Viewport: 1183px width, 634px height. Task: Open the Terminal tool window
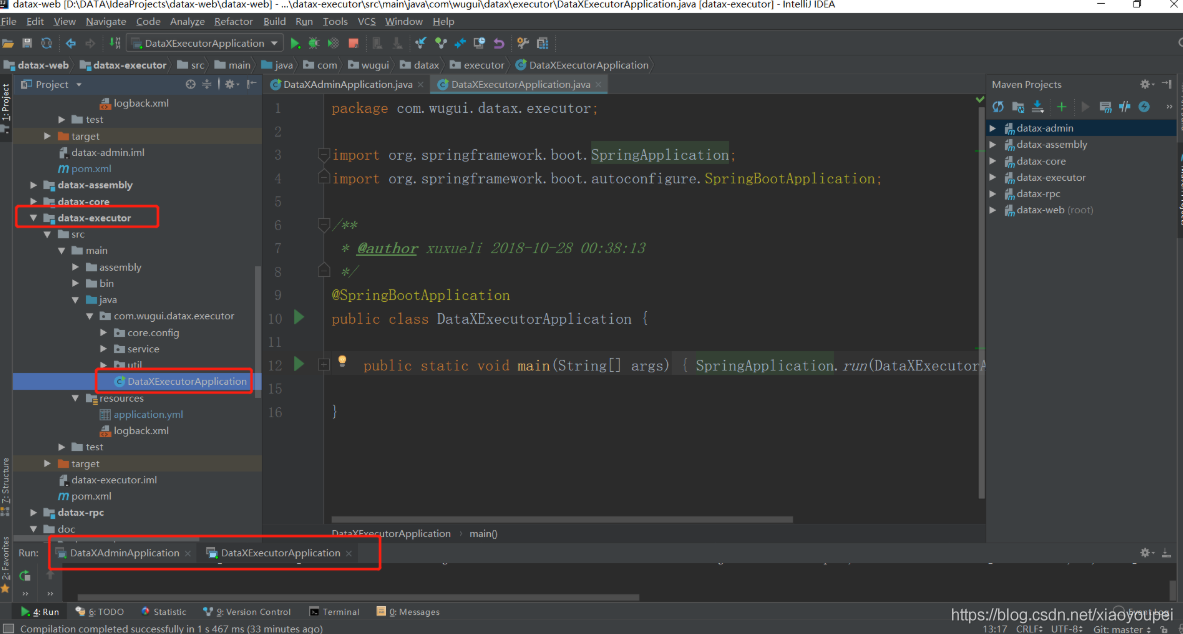click(x=335, y=611)
